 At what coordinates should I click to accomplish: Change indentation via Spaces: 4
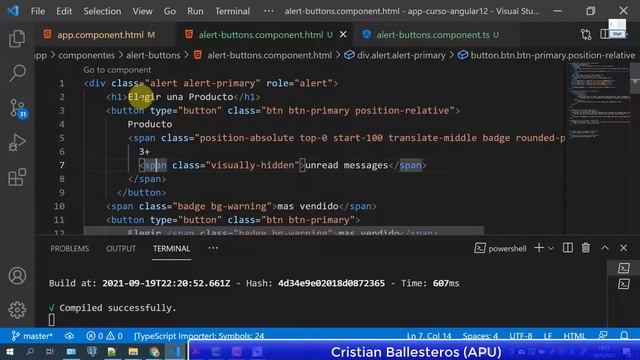click(480, 336)
